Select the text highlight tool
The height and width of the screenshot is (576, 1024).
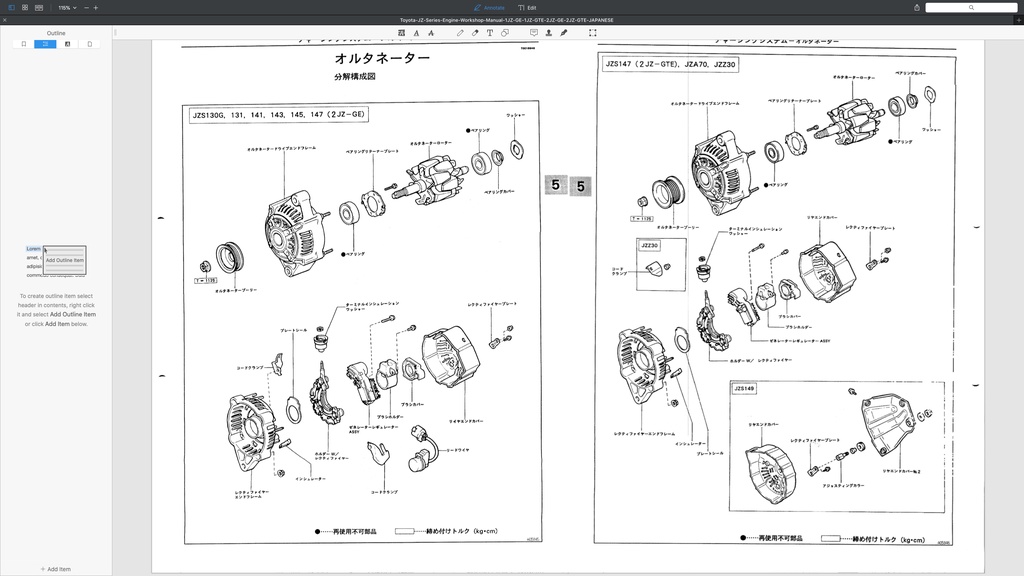tap(401, 32)
